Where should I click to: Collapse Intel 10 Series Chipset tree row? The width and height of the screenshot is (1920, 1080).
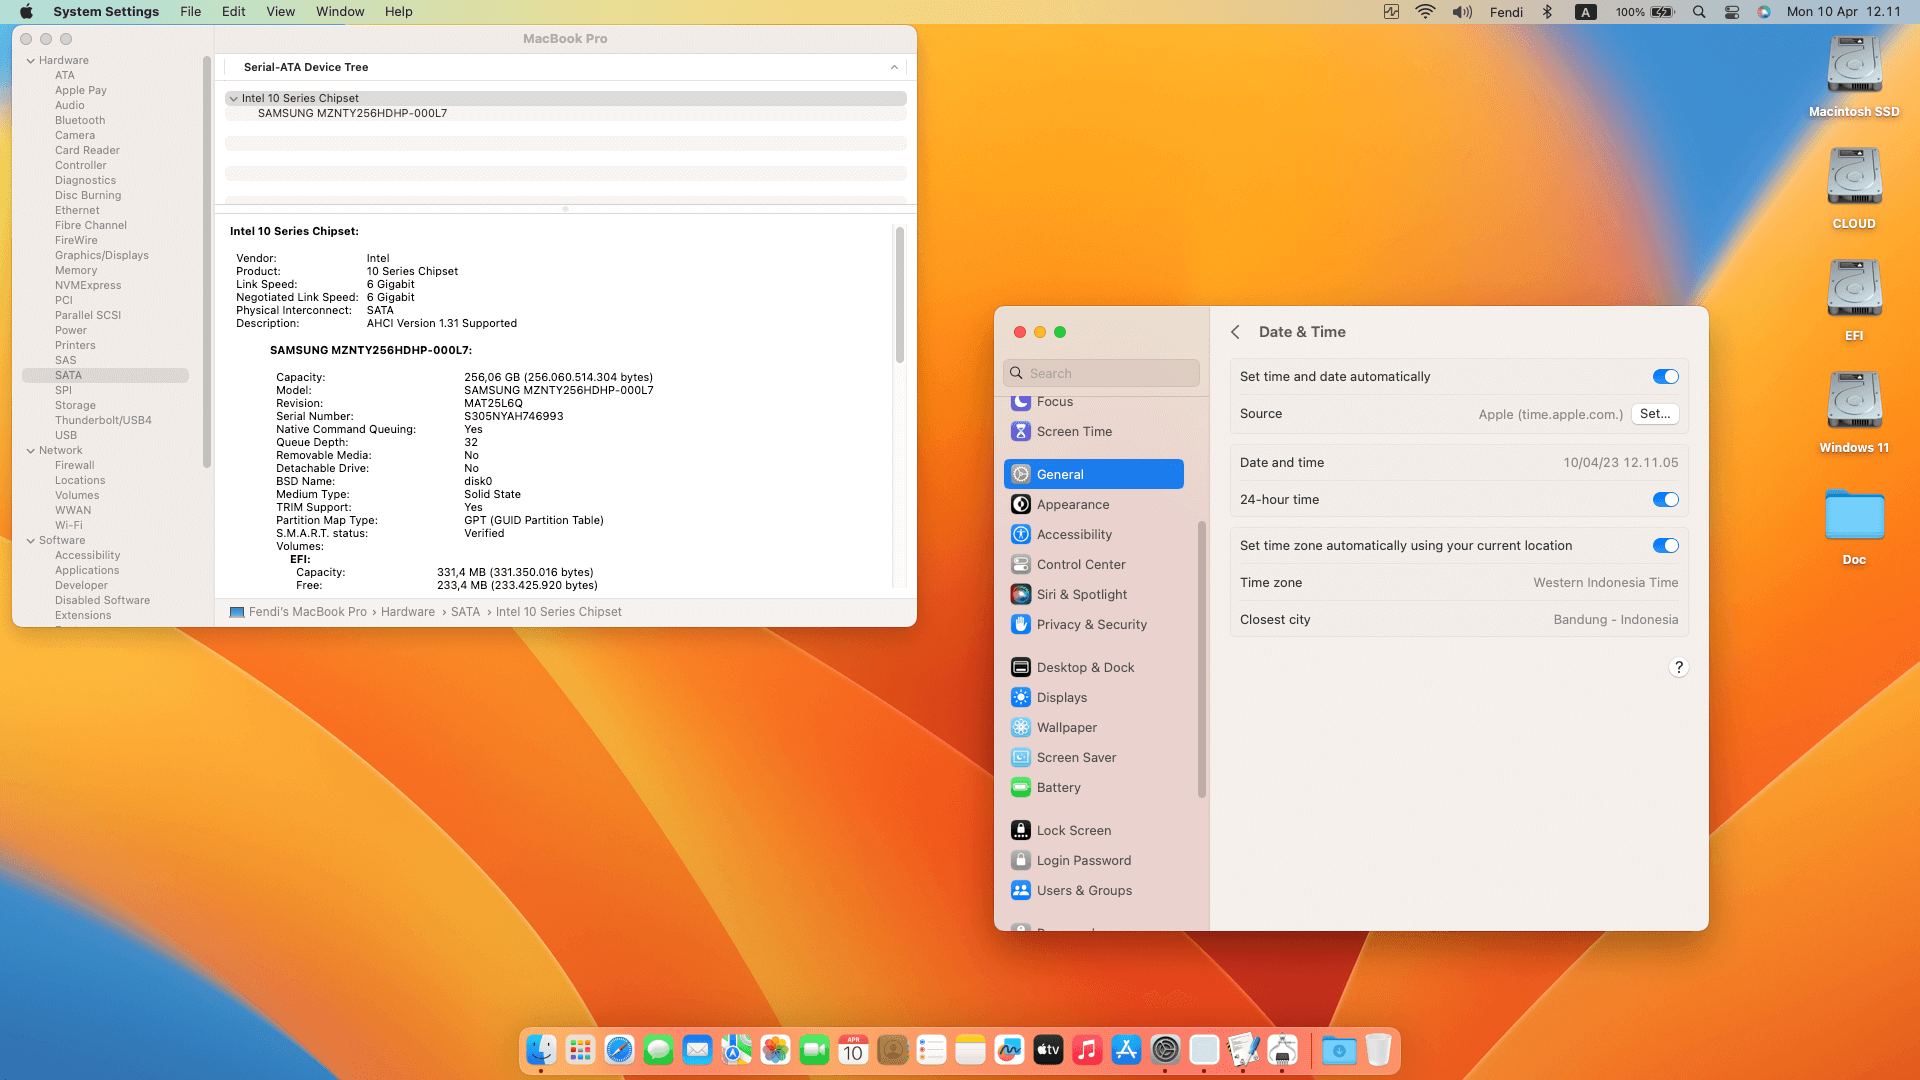(233, 99)
